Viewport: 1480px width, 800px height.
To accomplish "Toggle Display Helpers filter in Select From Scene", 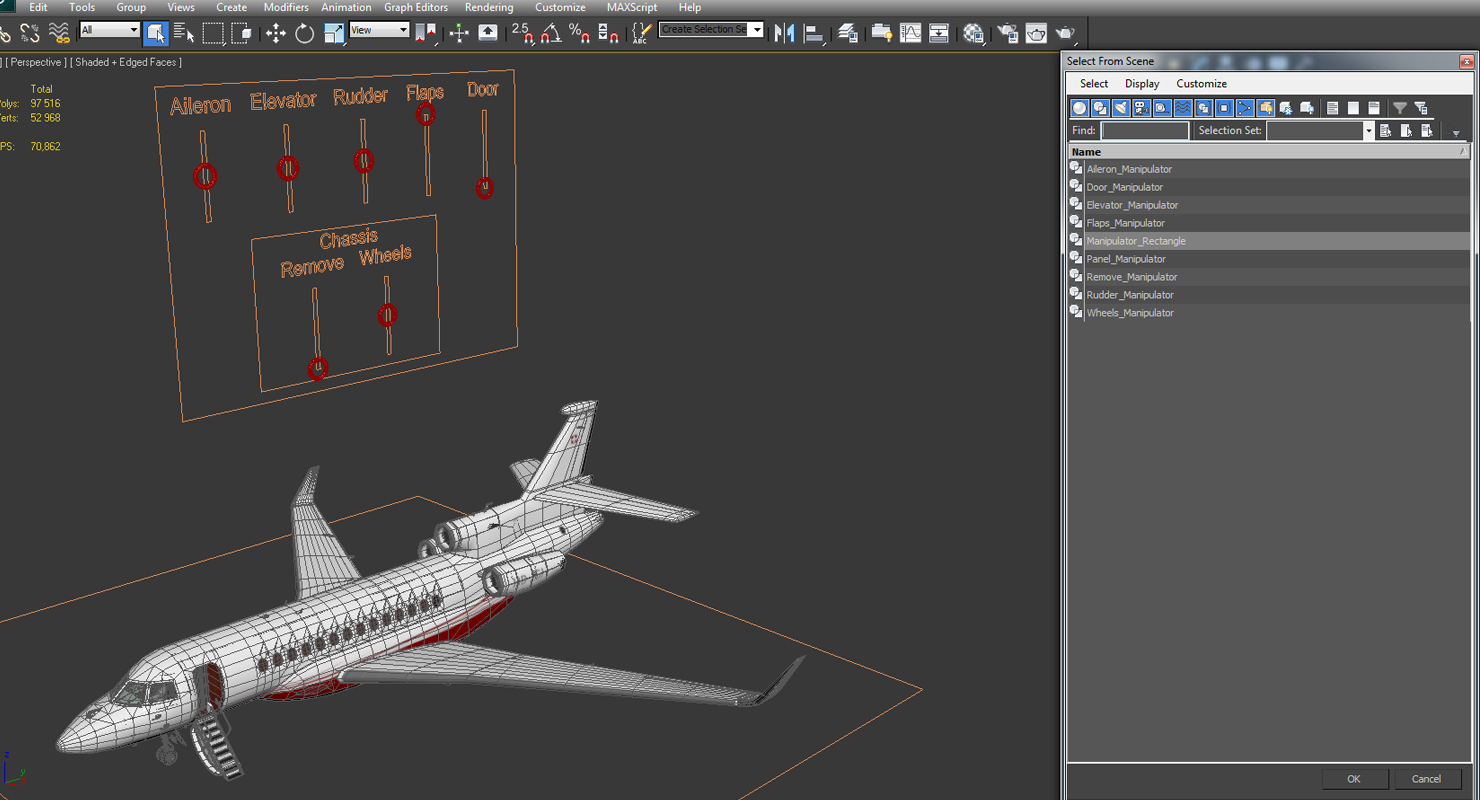I will (x=1162, y=108).
